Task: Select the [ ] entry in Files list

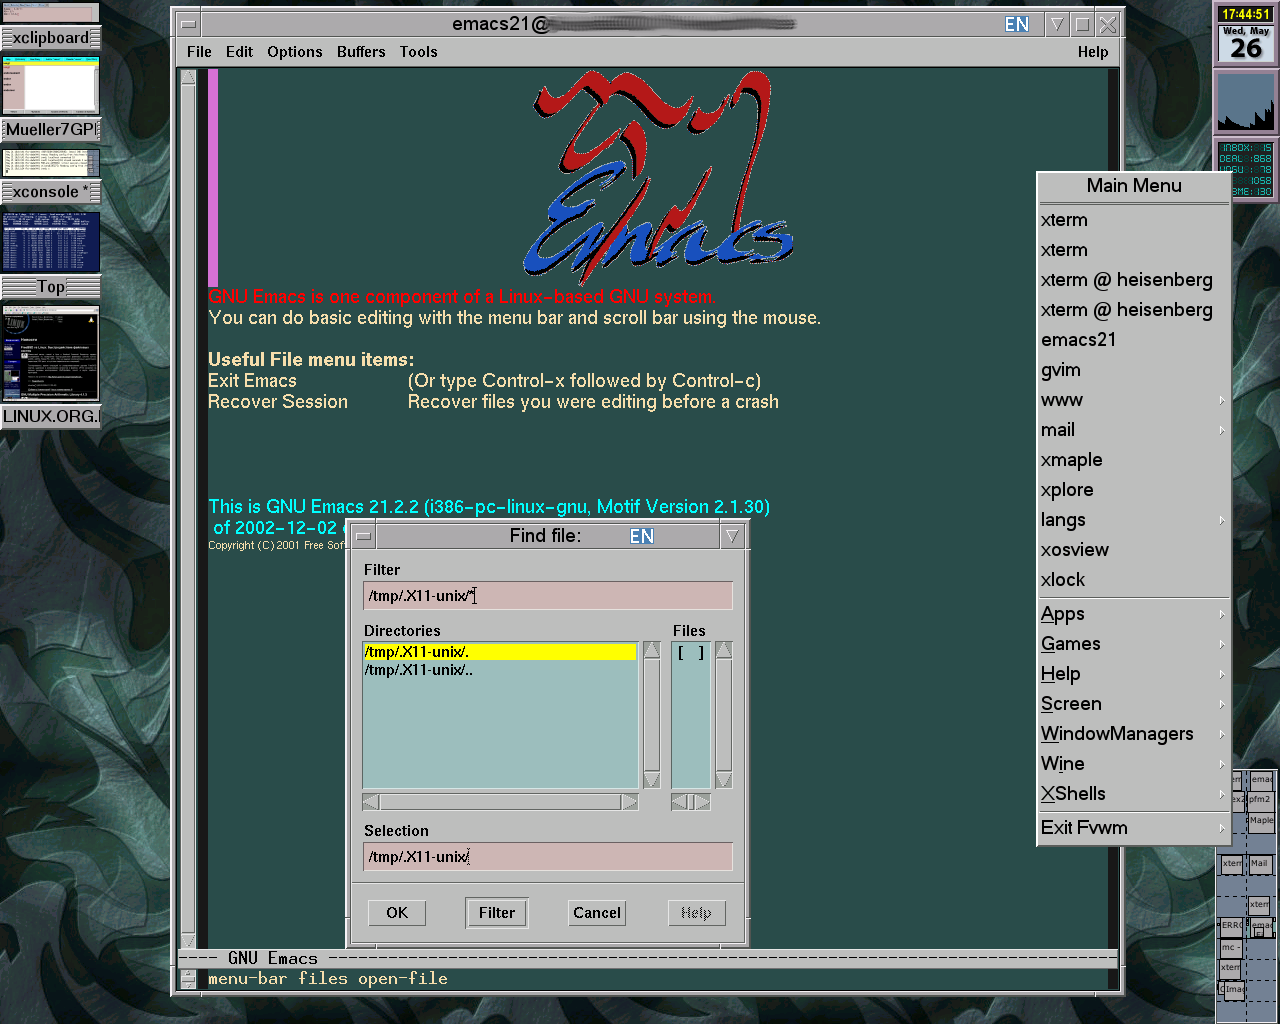Action: (691, 653)
